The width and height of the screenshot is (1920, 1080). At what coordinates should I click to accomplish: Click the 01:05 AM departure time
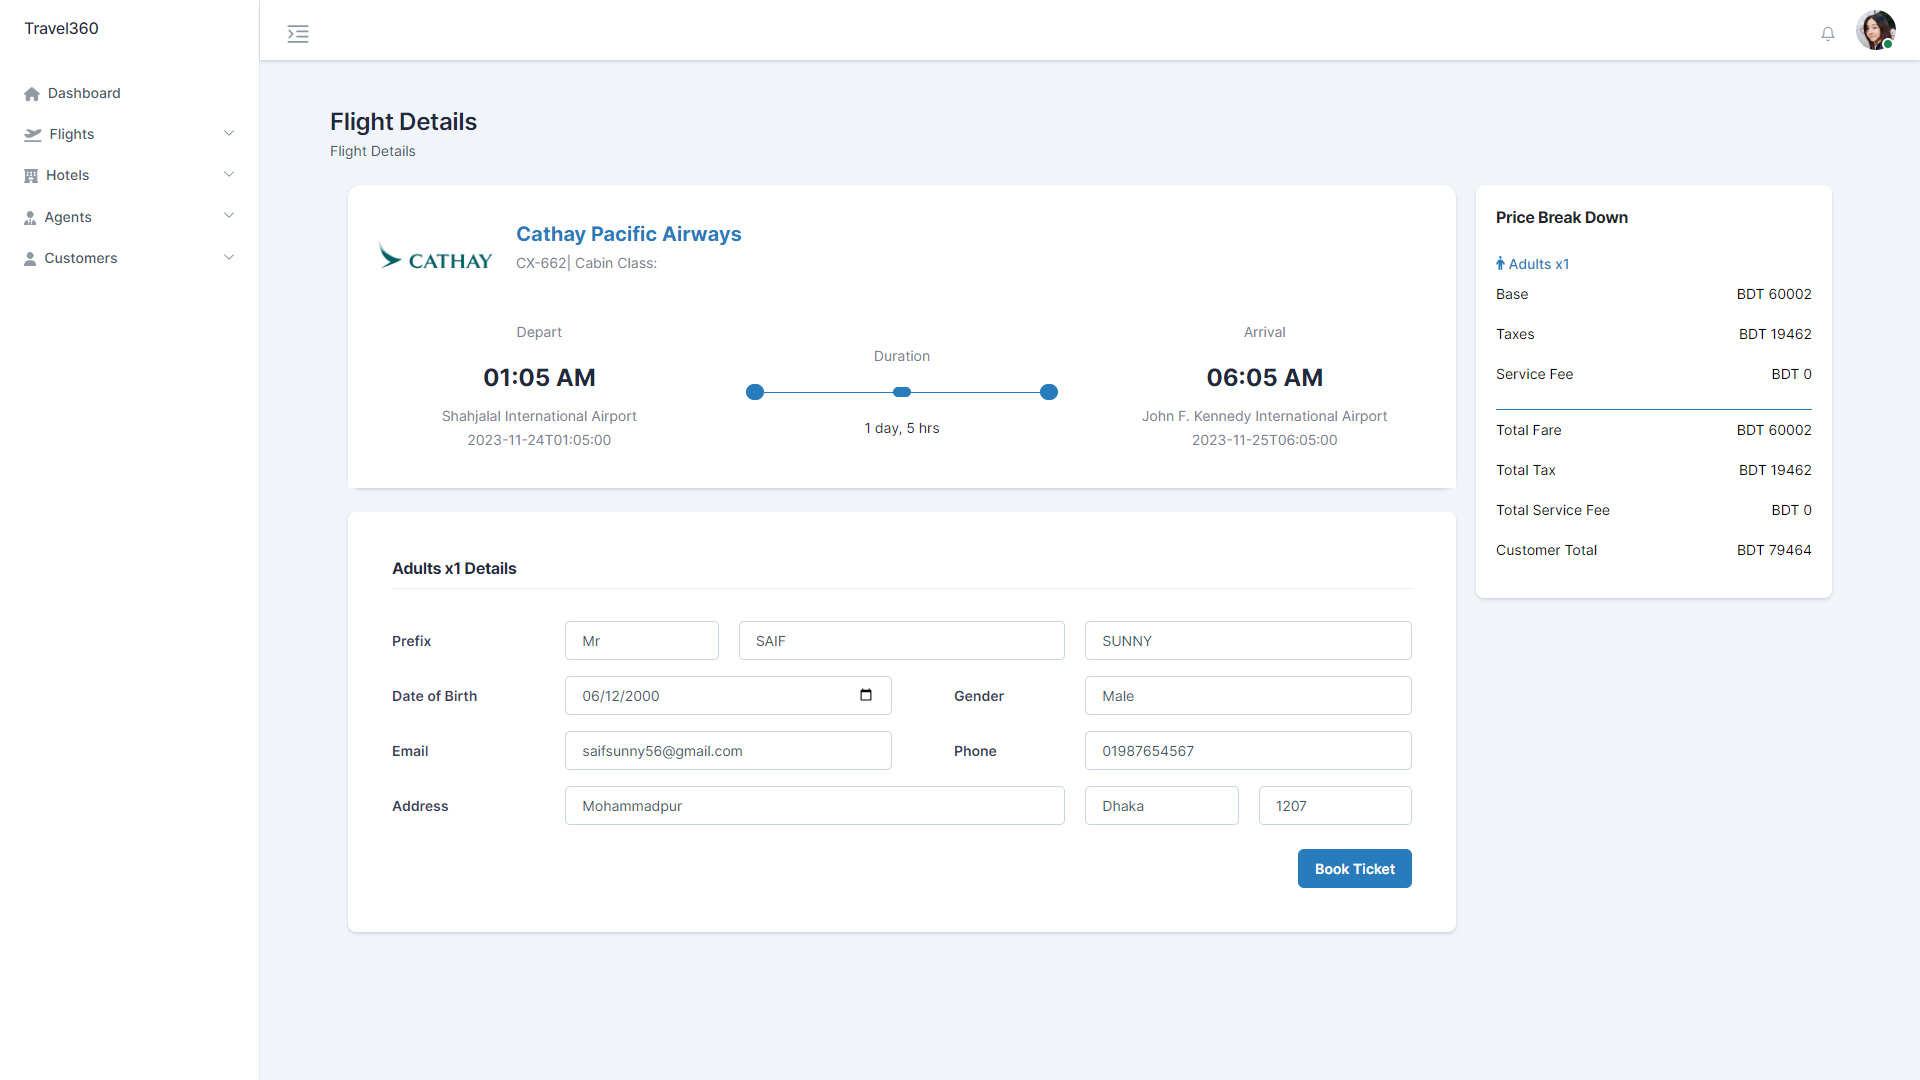click(x=539, y=377)
